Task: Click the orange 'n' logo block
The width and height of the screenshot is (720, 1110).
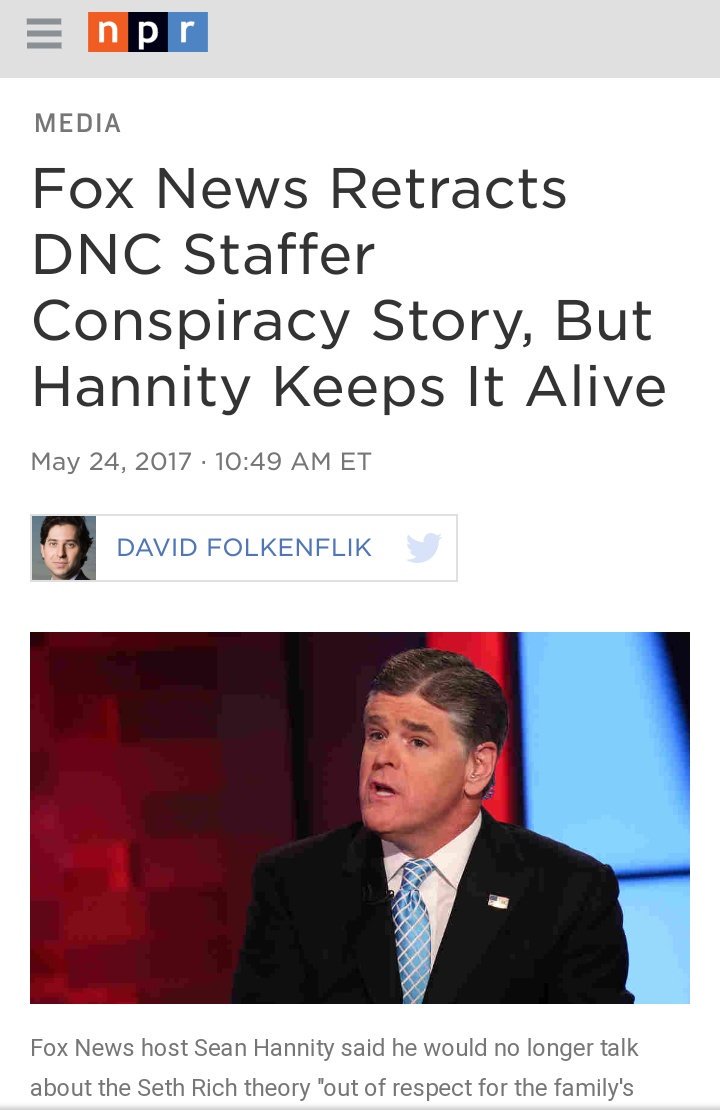Action: pos(108,32)
